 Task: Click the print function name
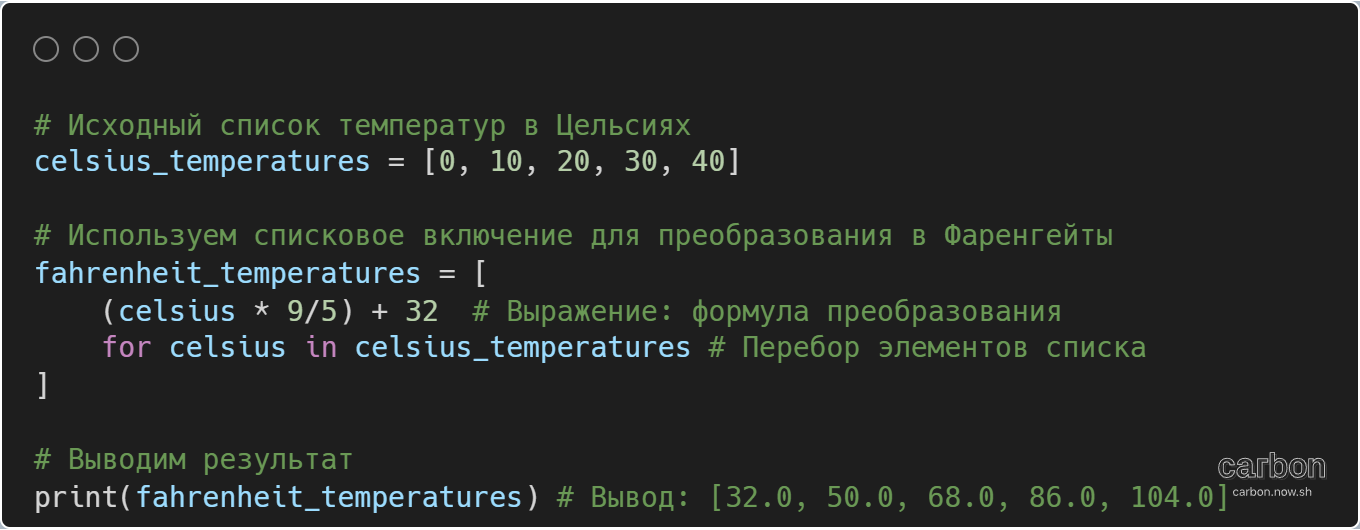(76, 497)
